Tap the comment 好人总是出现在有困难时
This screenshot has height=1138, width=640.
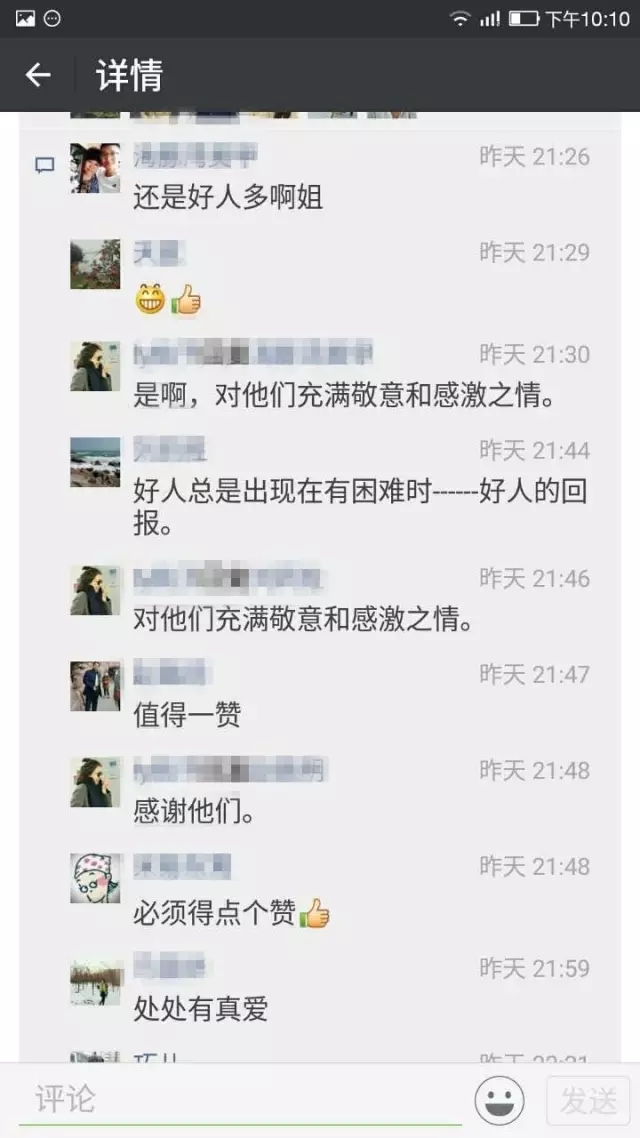[360, 507]
